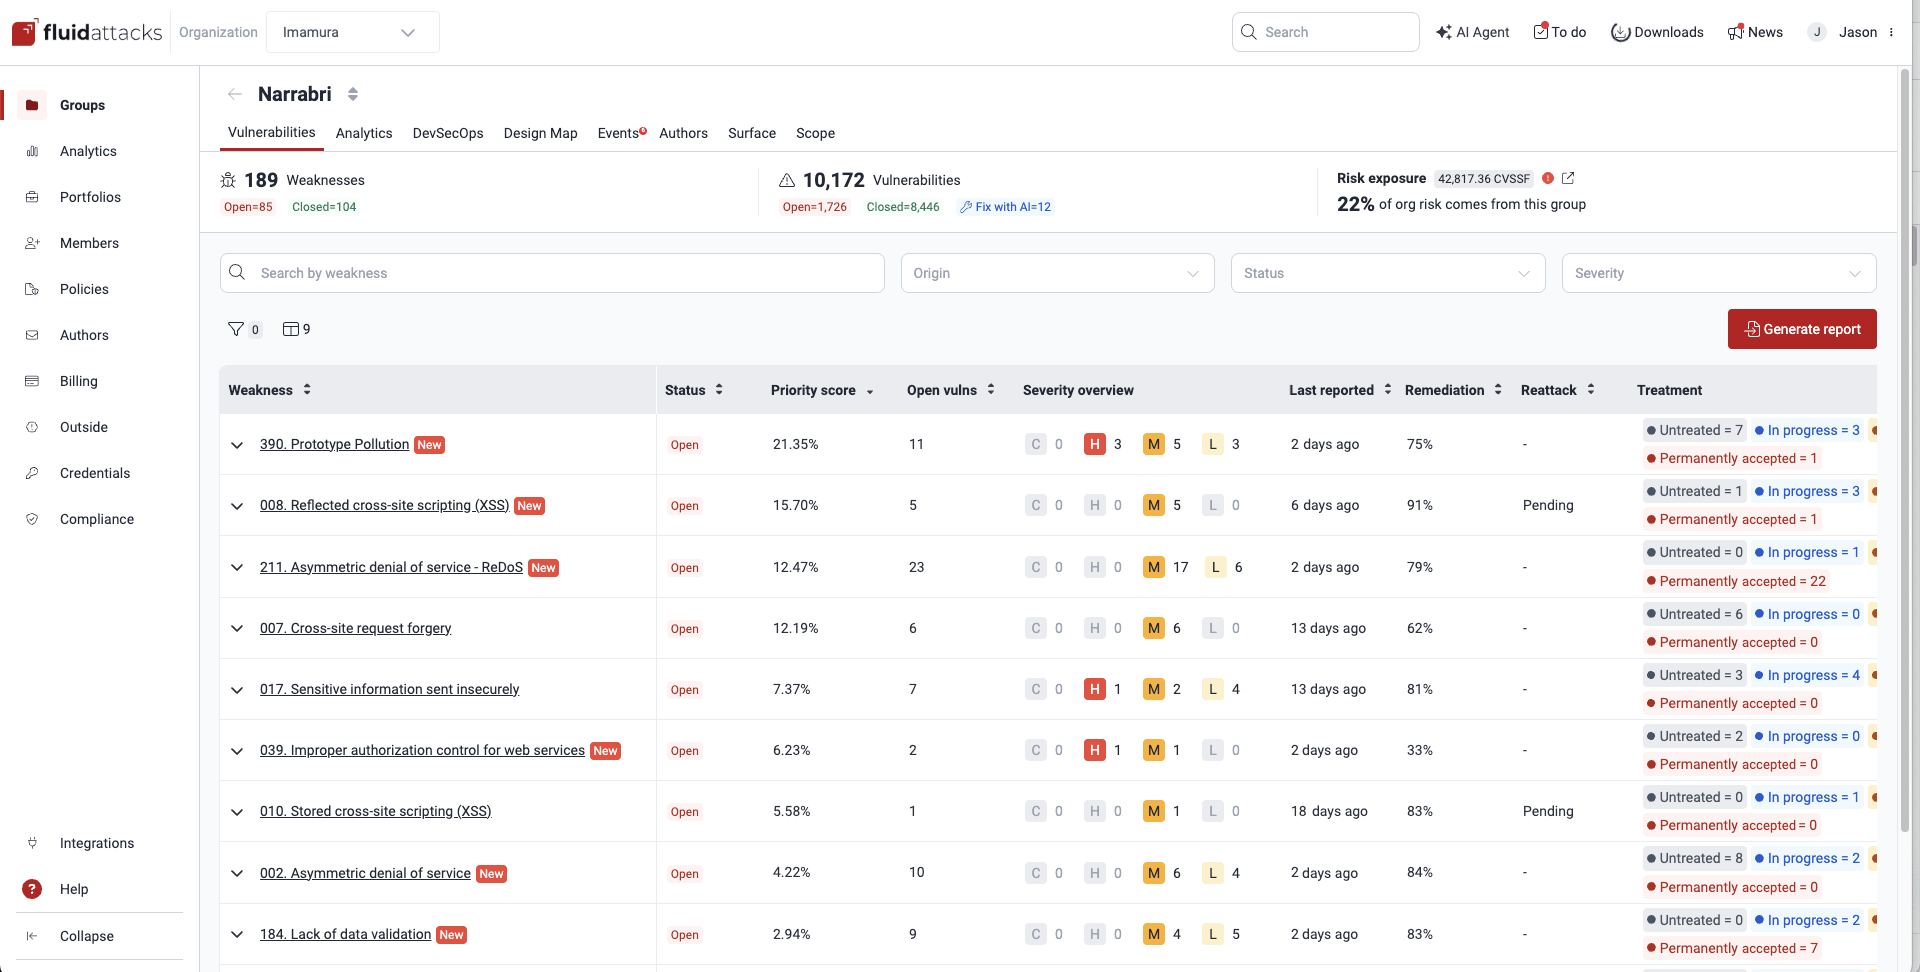Click the red risk exposure alert icon
Viewport: 1920px width, 972px height.
[x=1548, y=178]
